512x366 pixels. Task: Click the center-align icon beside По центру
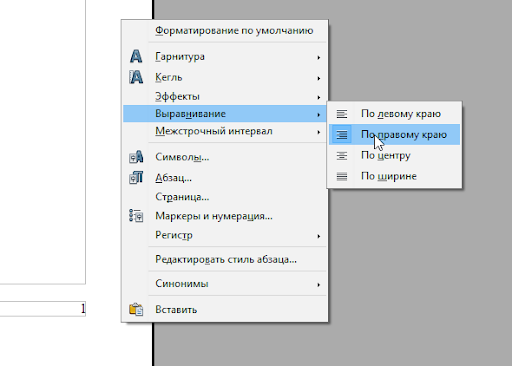pos(342,156)
